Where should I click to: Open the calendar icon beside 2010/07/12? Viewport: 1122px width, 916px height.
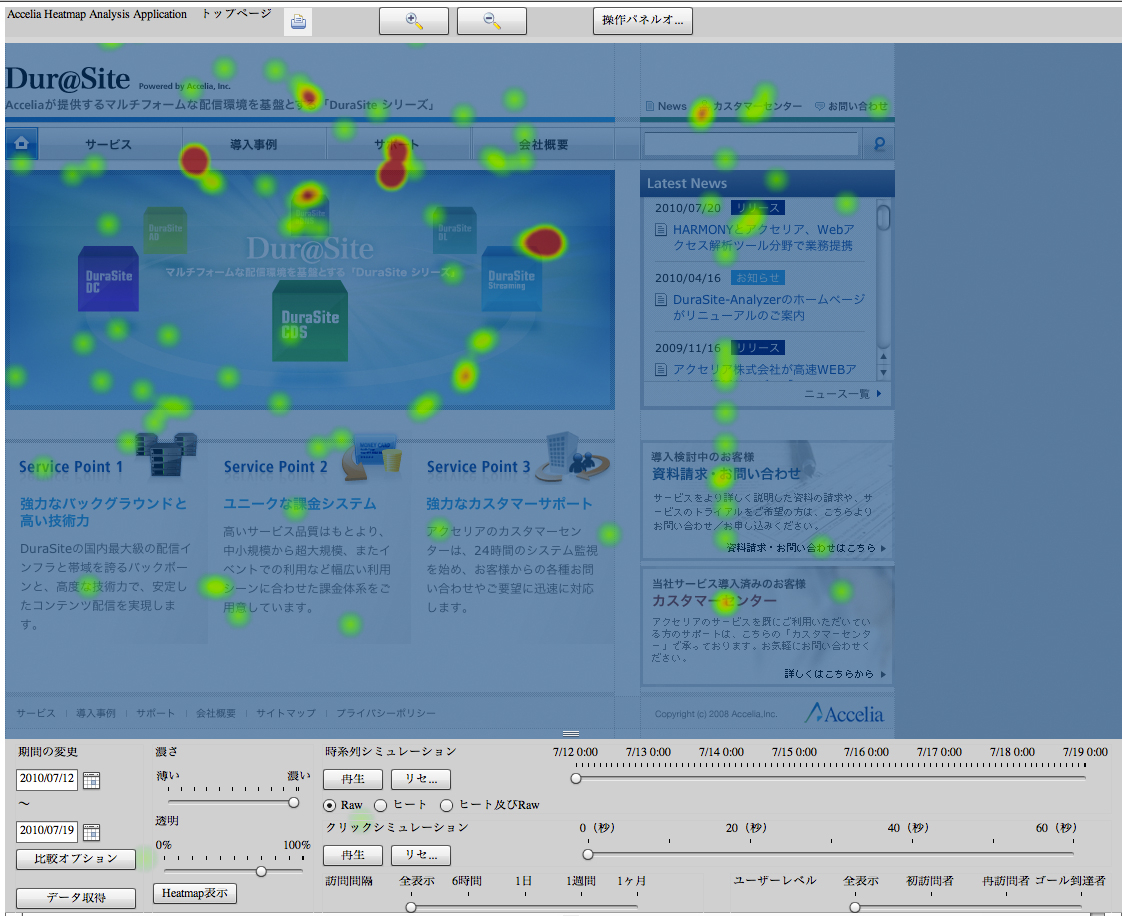click(x=92, y=780)
